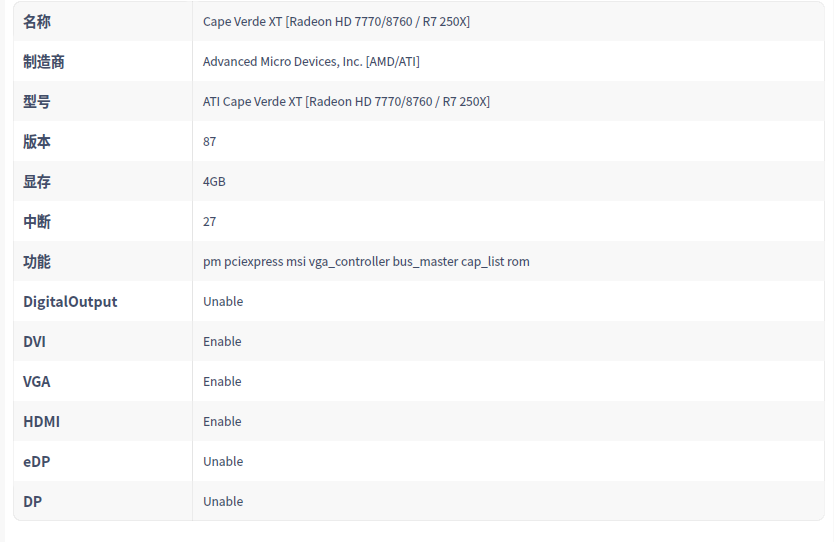Viewport: 834px width, 542px height.
Task: Select the ATI Cape Verde XT model value
Action: click(346, 102)
